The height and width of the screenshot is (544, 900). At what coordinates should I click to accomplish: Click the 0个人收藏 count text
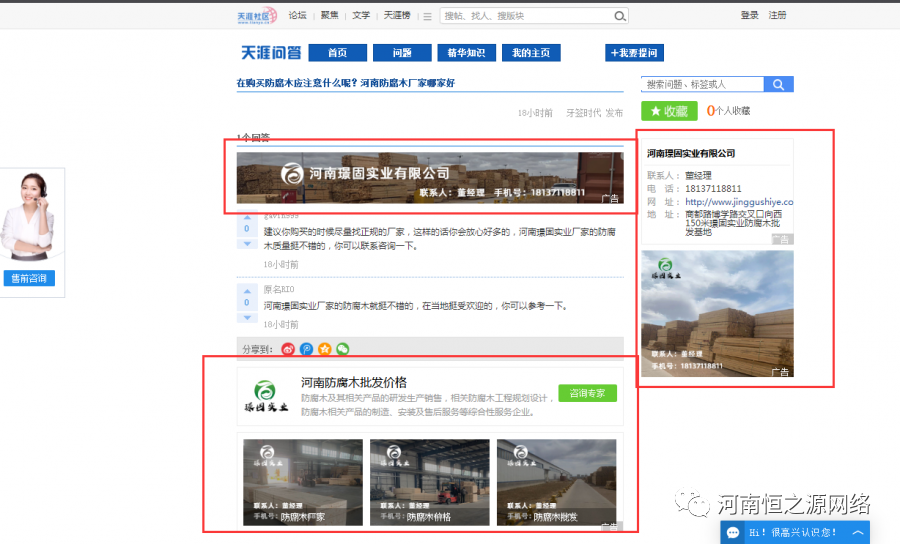(x=728, y=111)
